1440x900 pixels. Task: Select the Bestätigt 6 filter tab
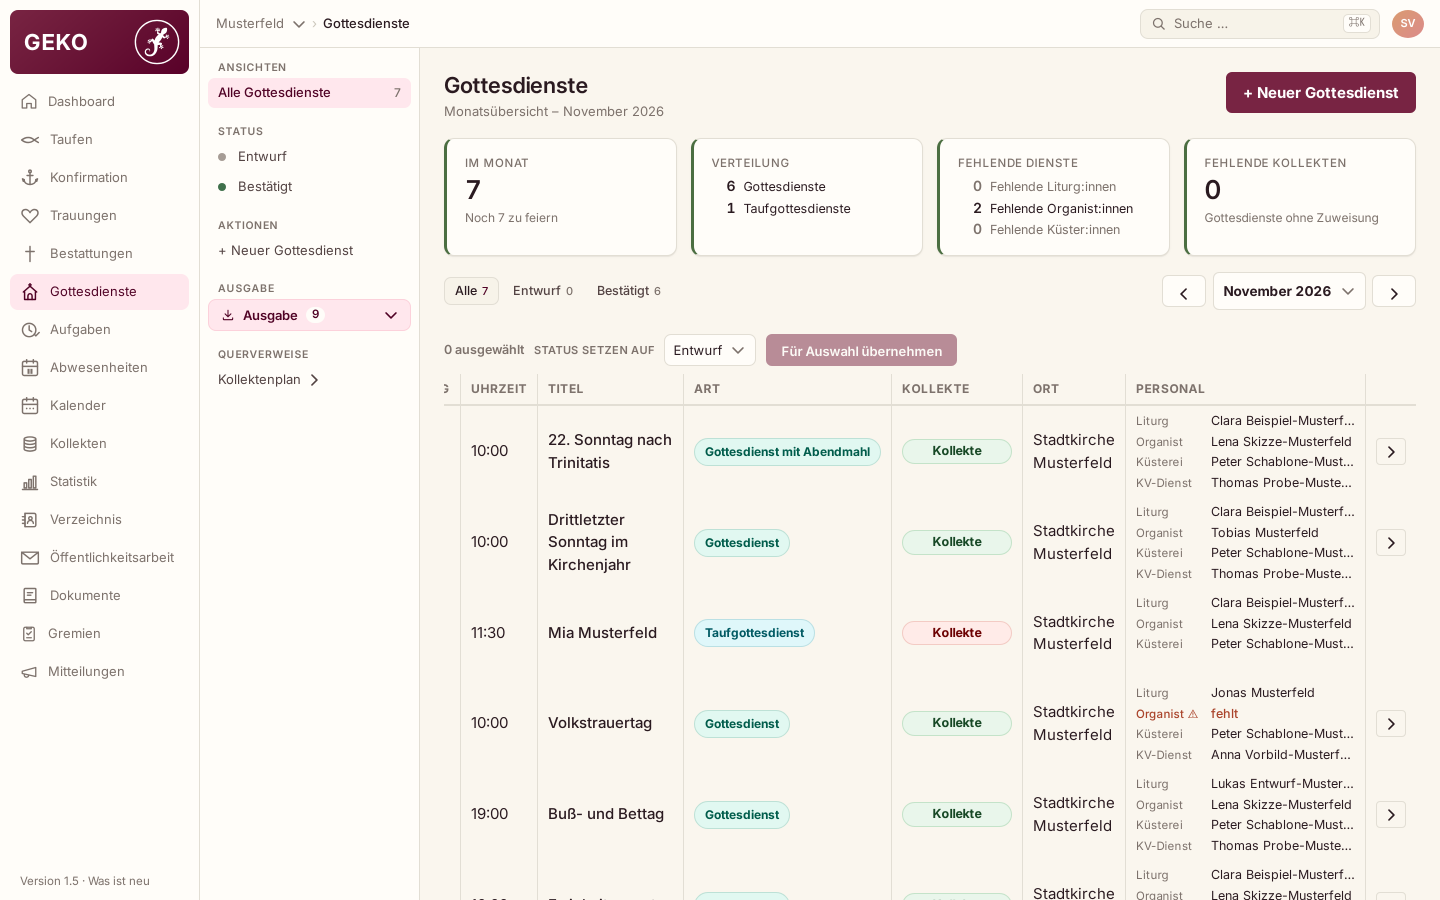click(629, 291)
